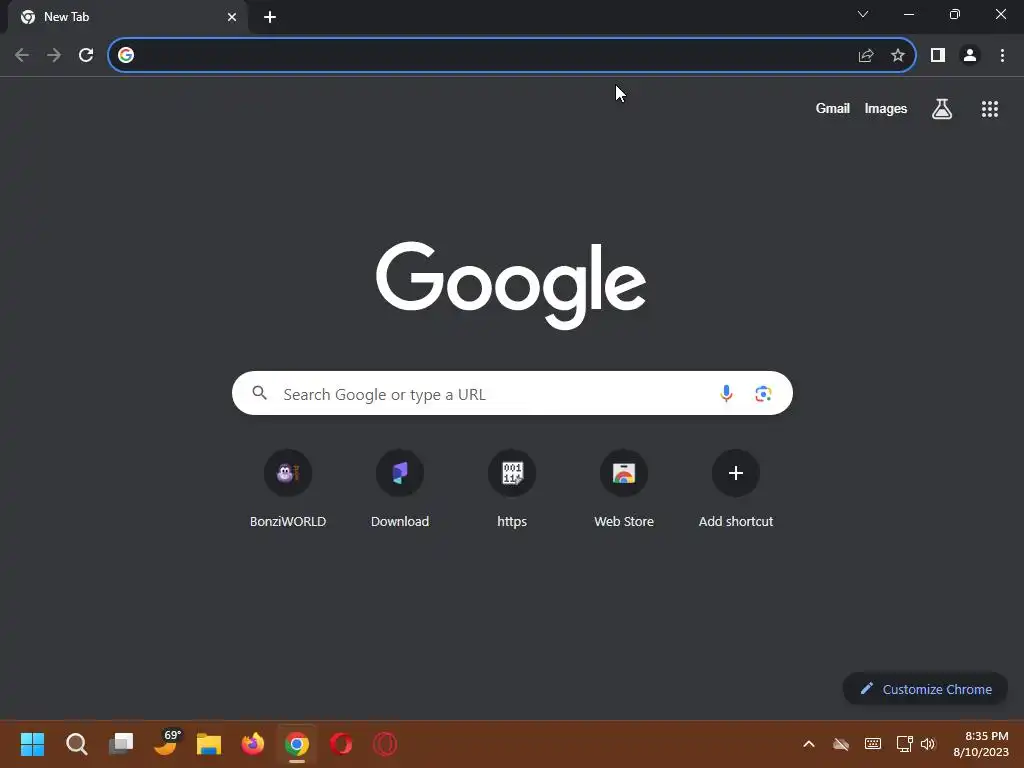Click magnifier icon in search box
1024x768 pixels.
coord(260,393)
